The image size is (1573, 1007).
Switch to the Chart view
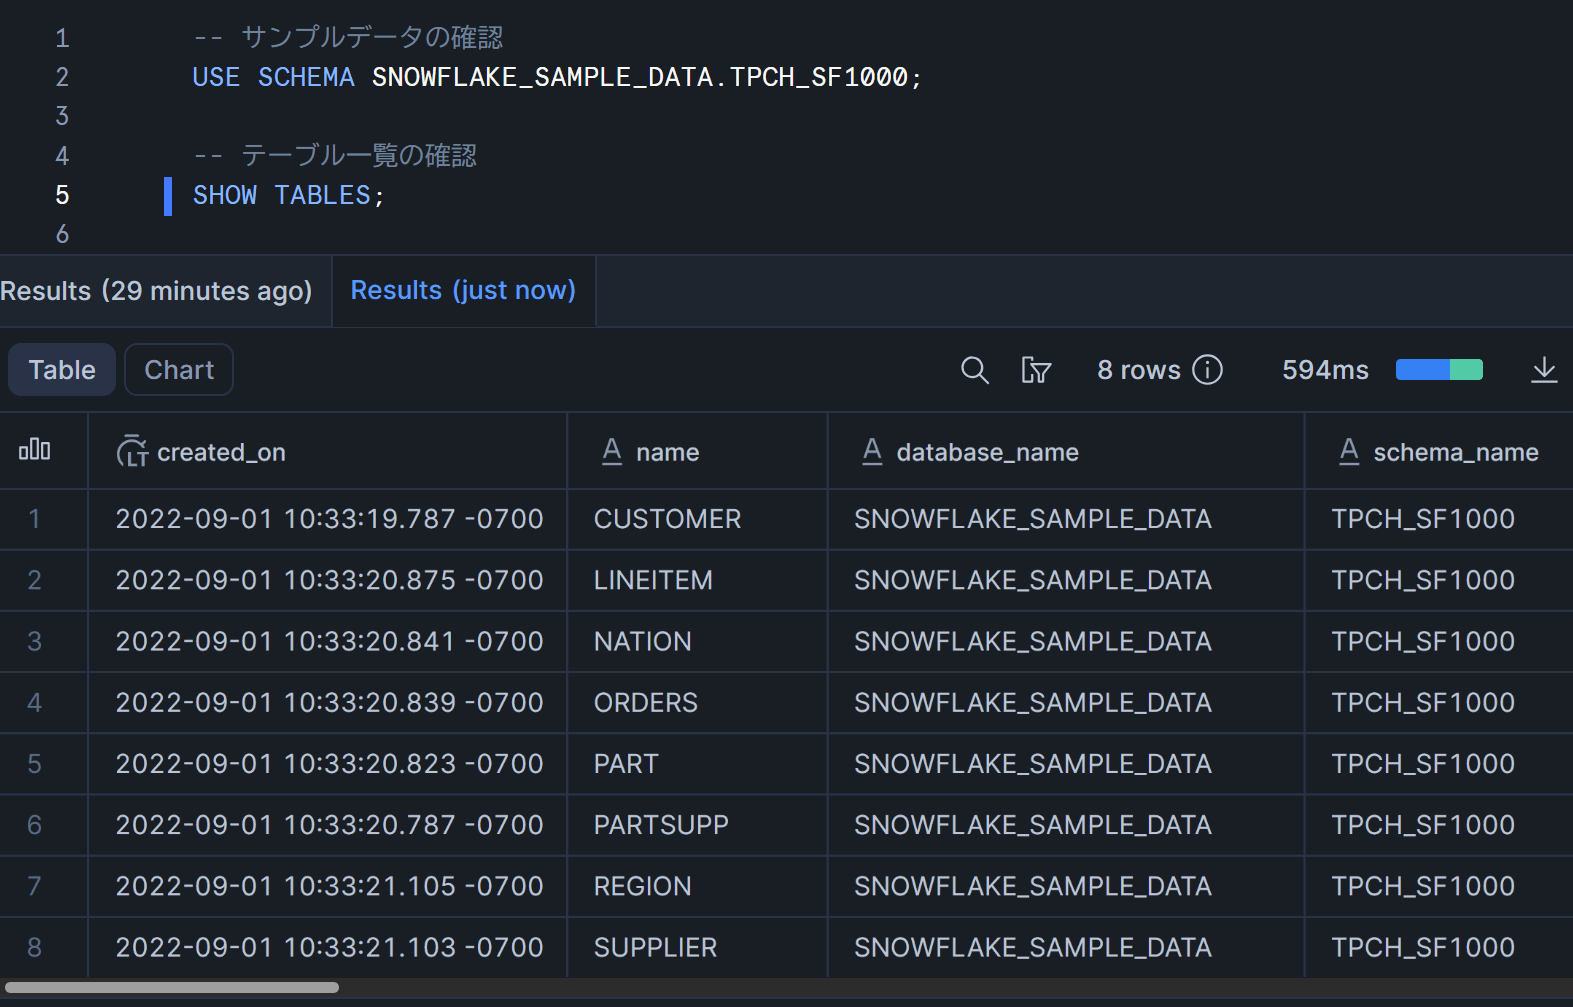click(179, 370)
